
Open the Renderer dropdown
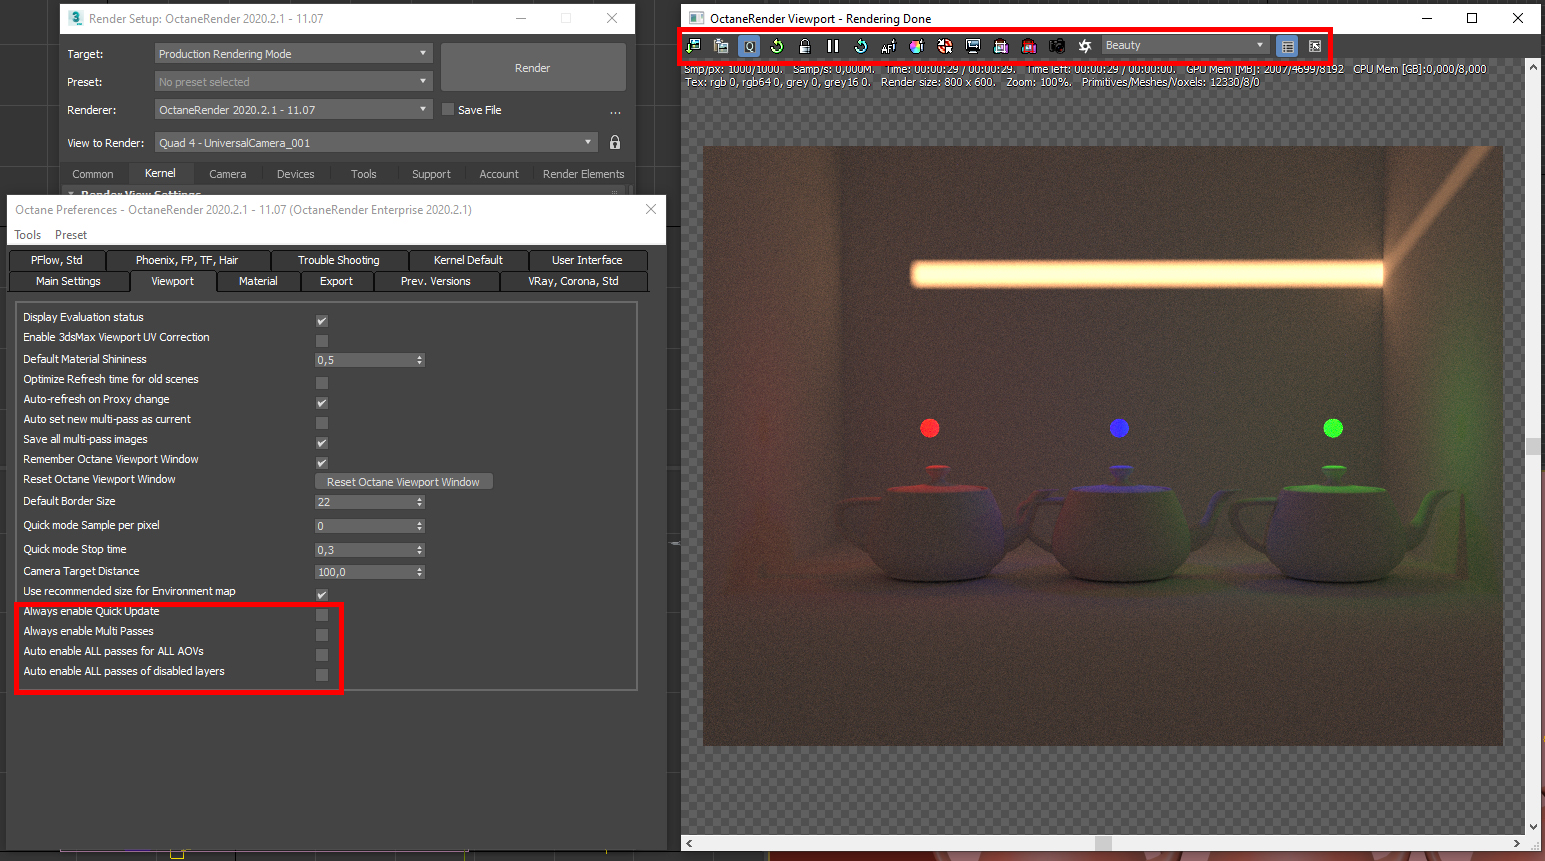coord(293,110)
